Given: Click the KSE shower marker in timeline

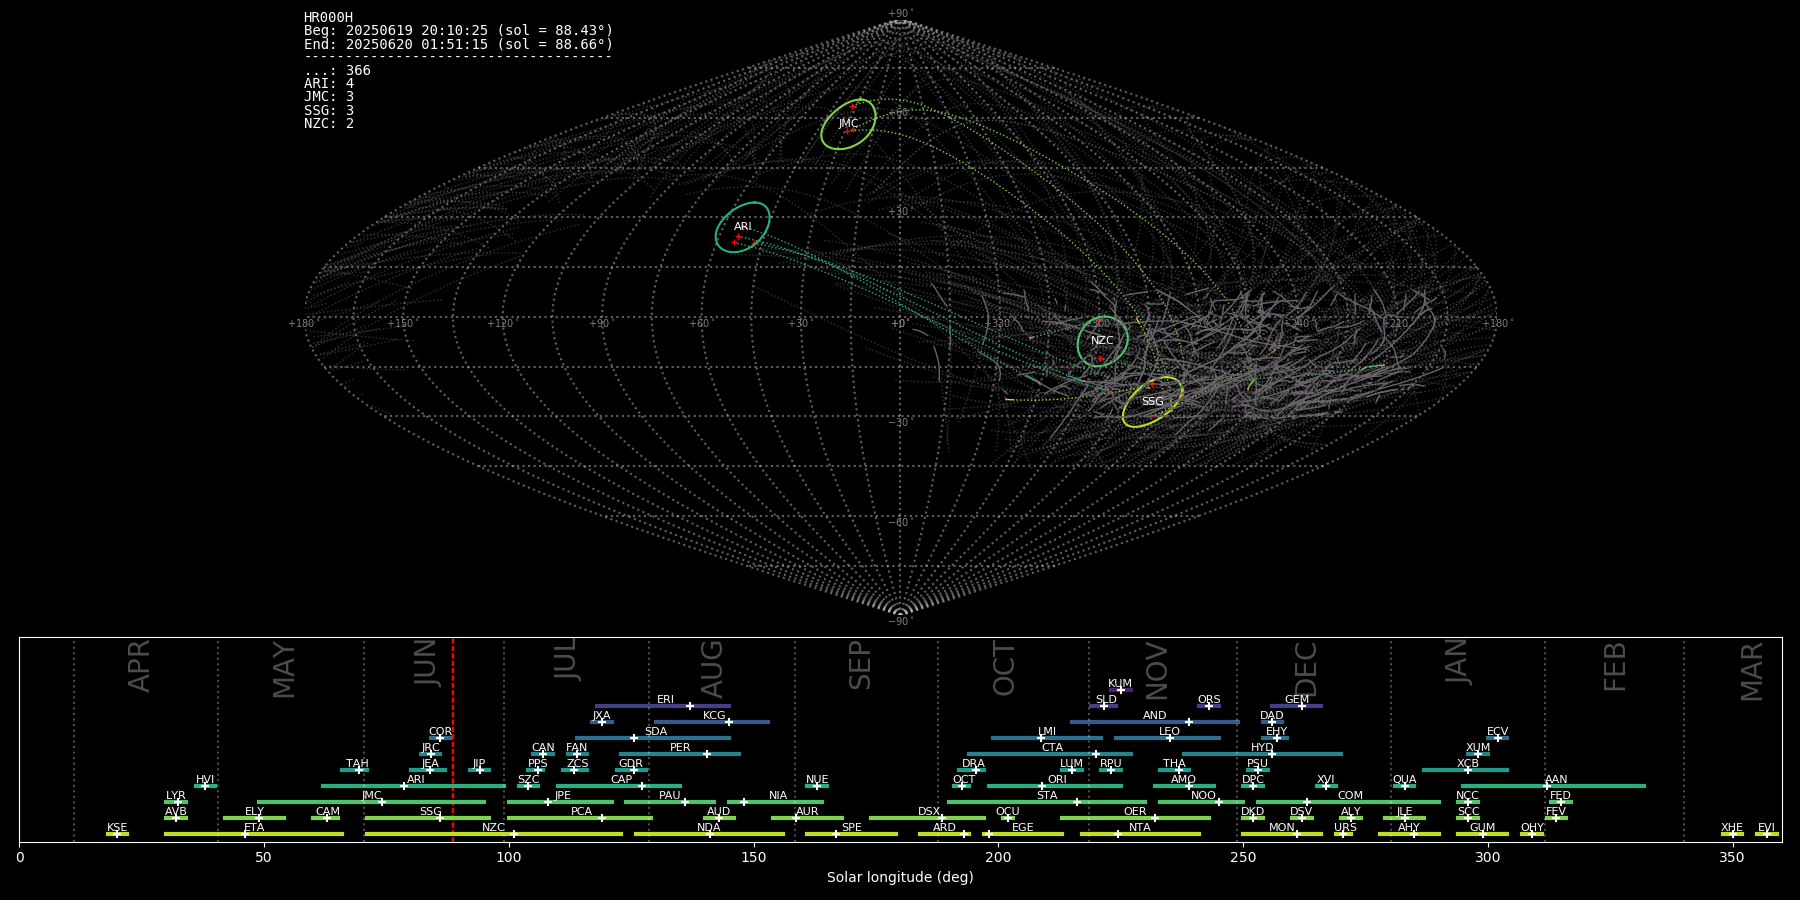Looking at the screenshot, I should [117, 834].
